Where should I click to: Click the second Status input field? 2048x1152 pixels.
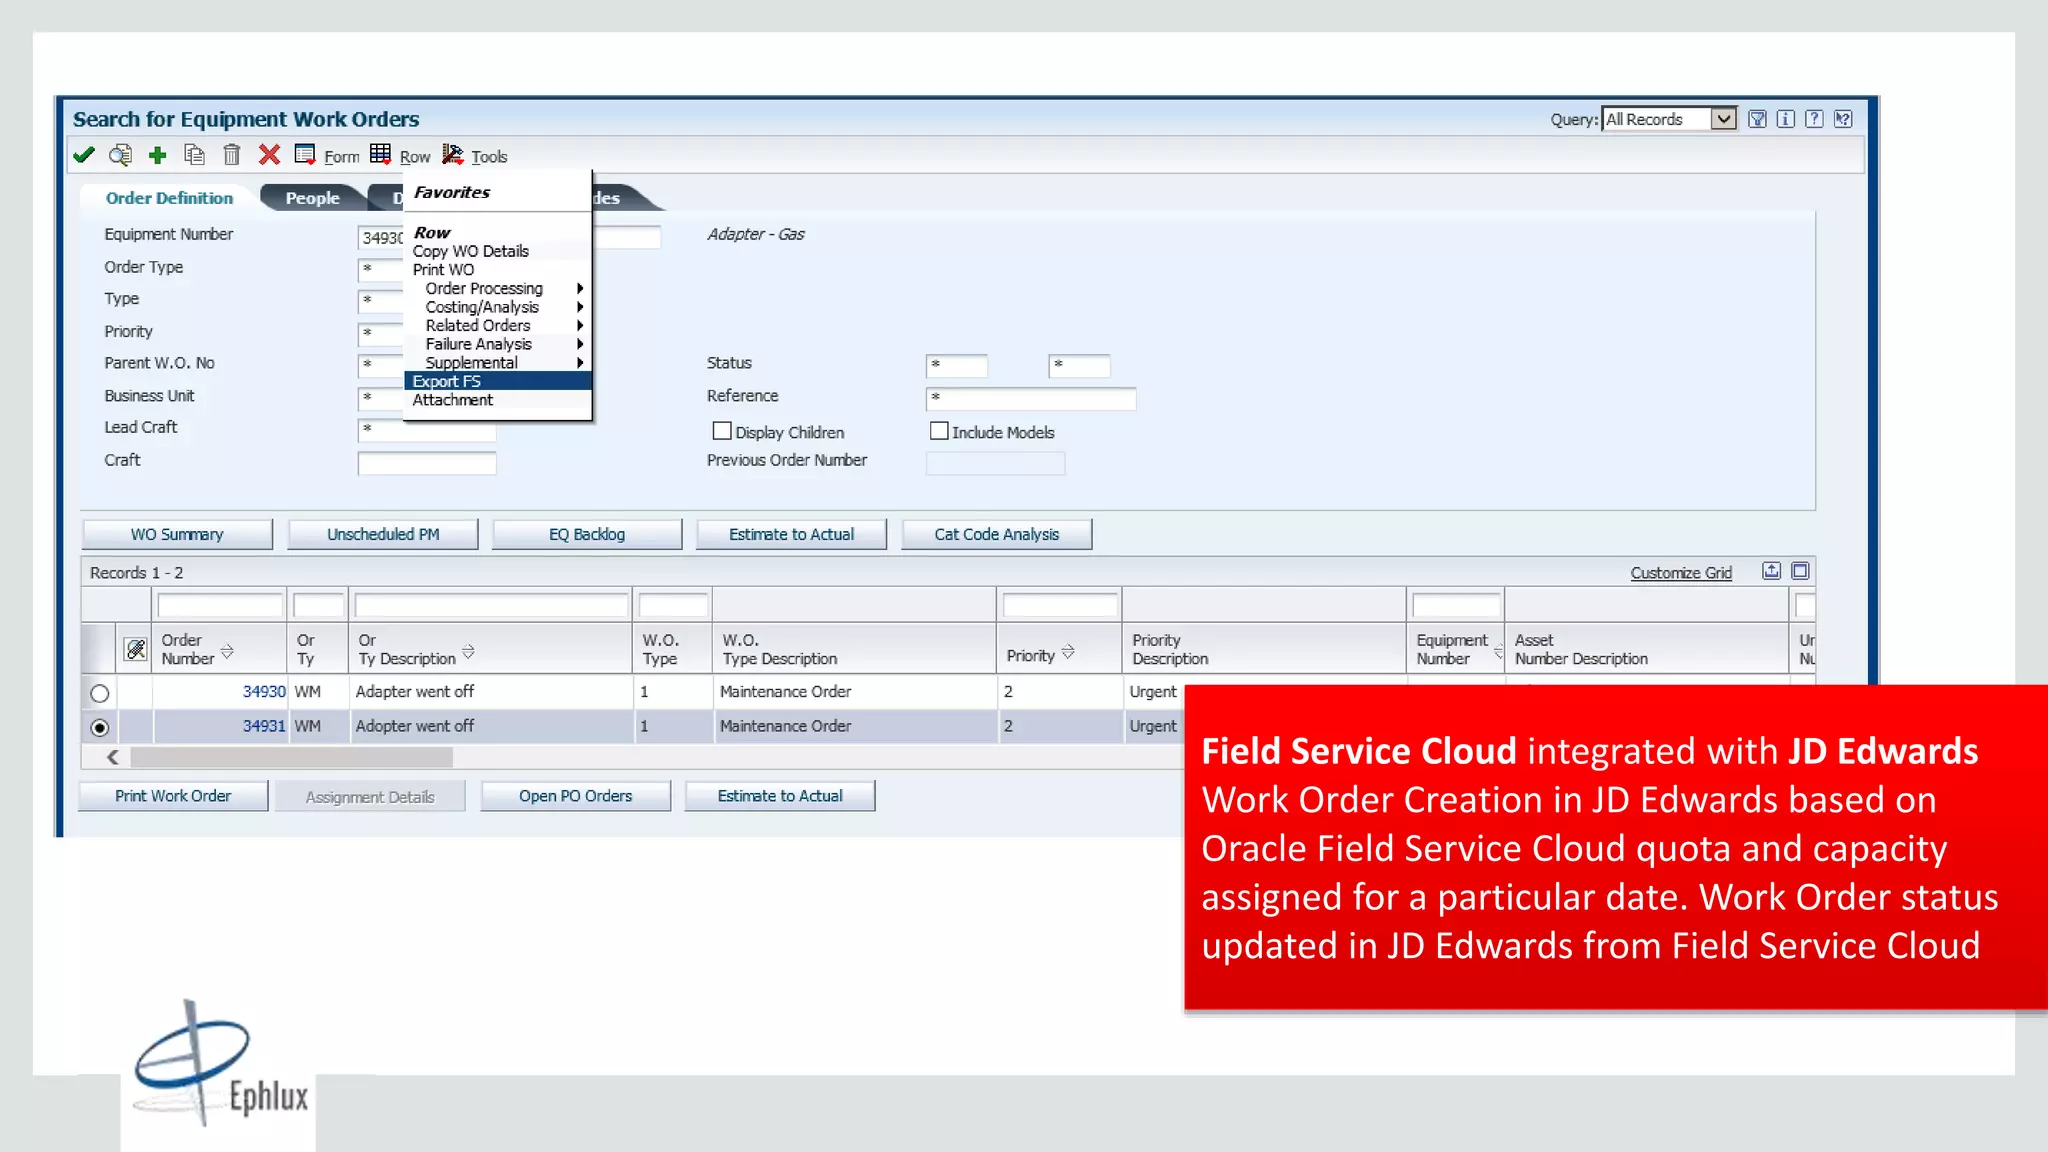pos(1079,366)
